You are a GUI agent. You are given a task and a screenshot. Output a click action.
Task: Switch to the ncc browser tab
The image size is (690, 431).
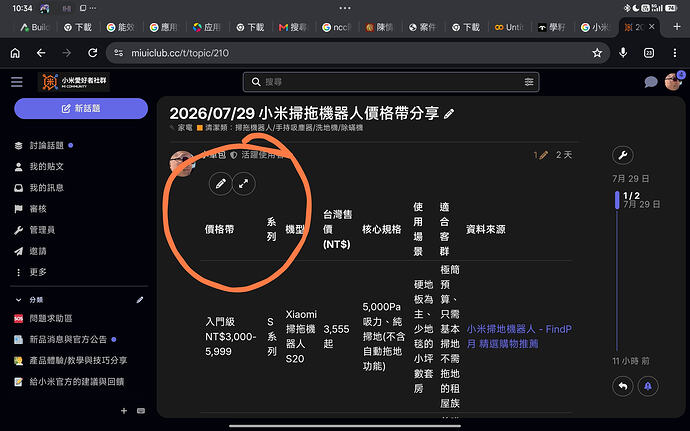[x=336, y=27]
